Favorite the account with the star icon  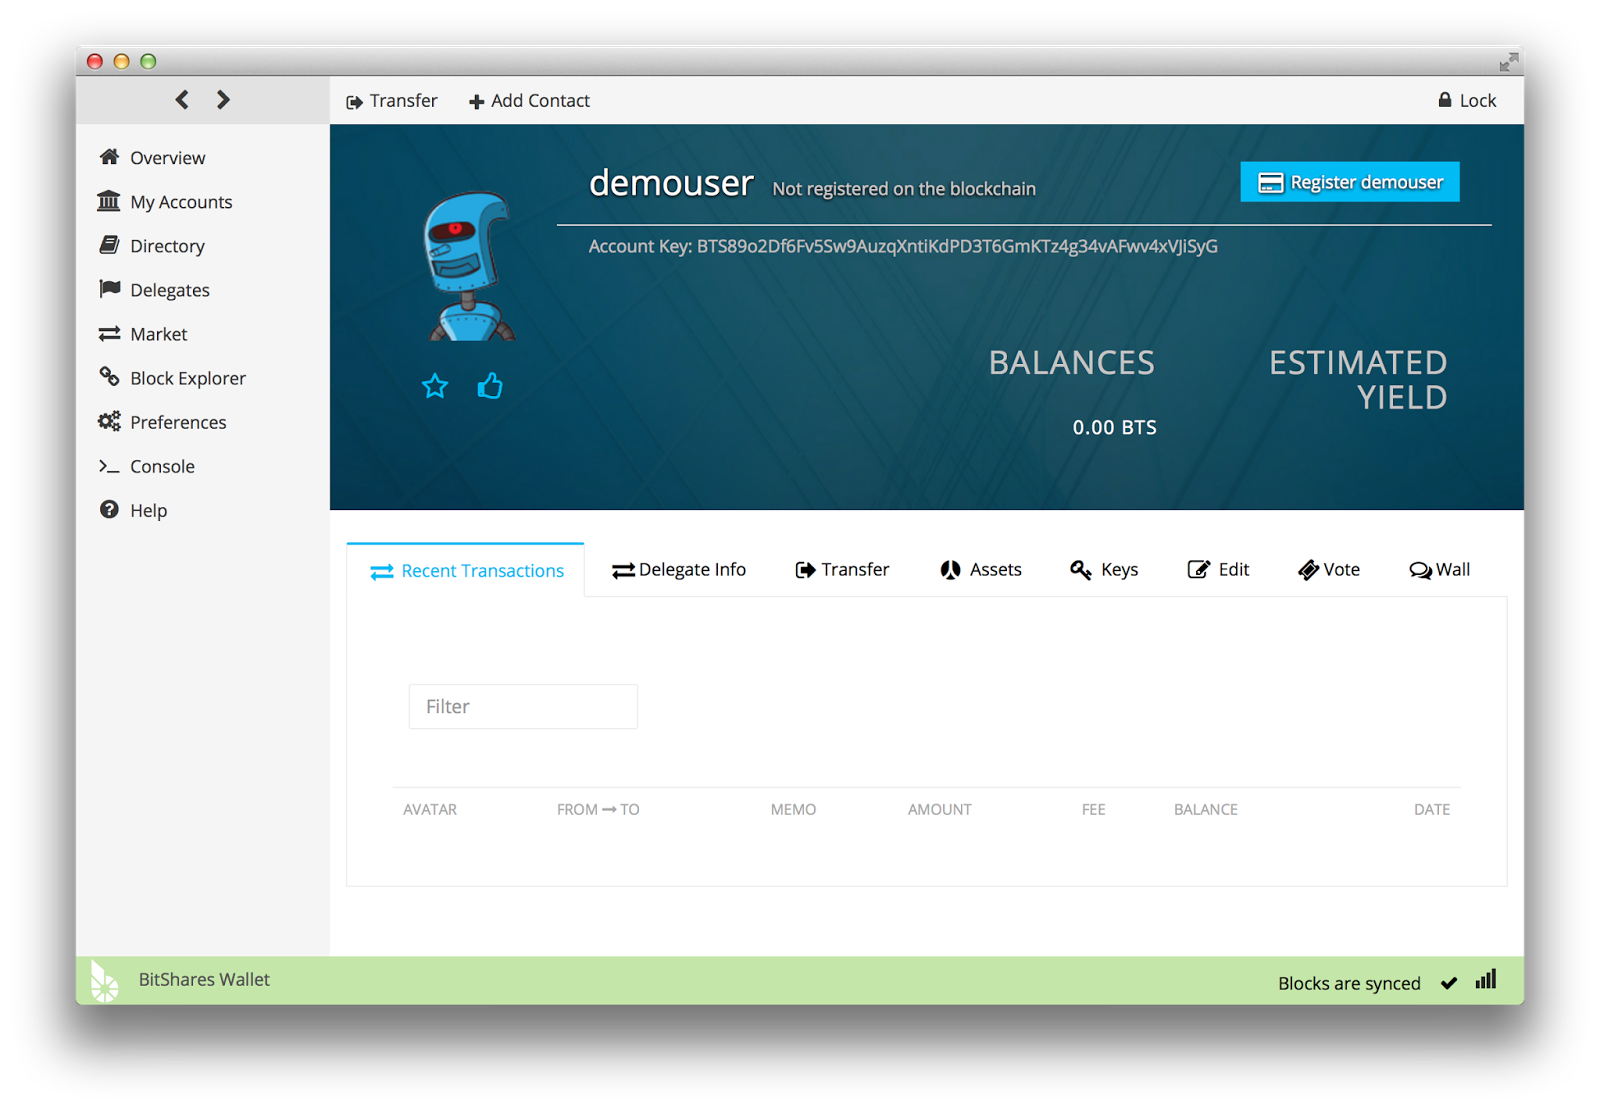tap(435, 386)
